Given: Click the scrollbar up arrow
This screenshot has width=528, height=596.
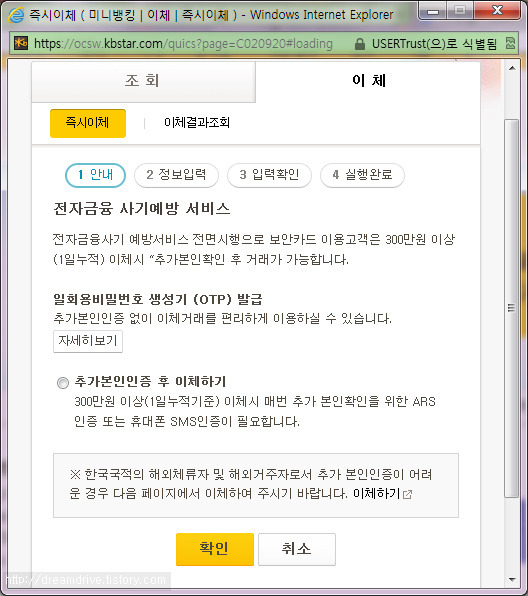Looking at the screenshot, I should coord(512,68).
